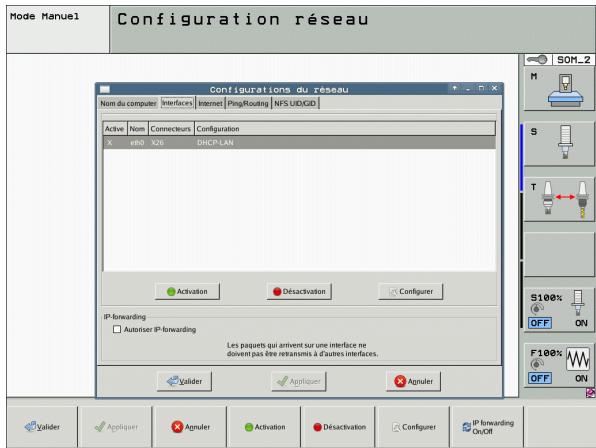
Task: Turn feed override OFF in F100% panel
Action: click(540, 378)
